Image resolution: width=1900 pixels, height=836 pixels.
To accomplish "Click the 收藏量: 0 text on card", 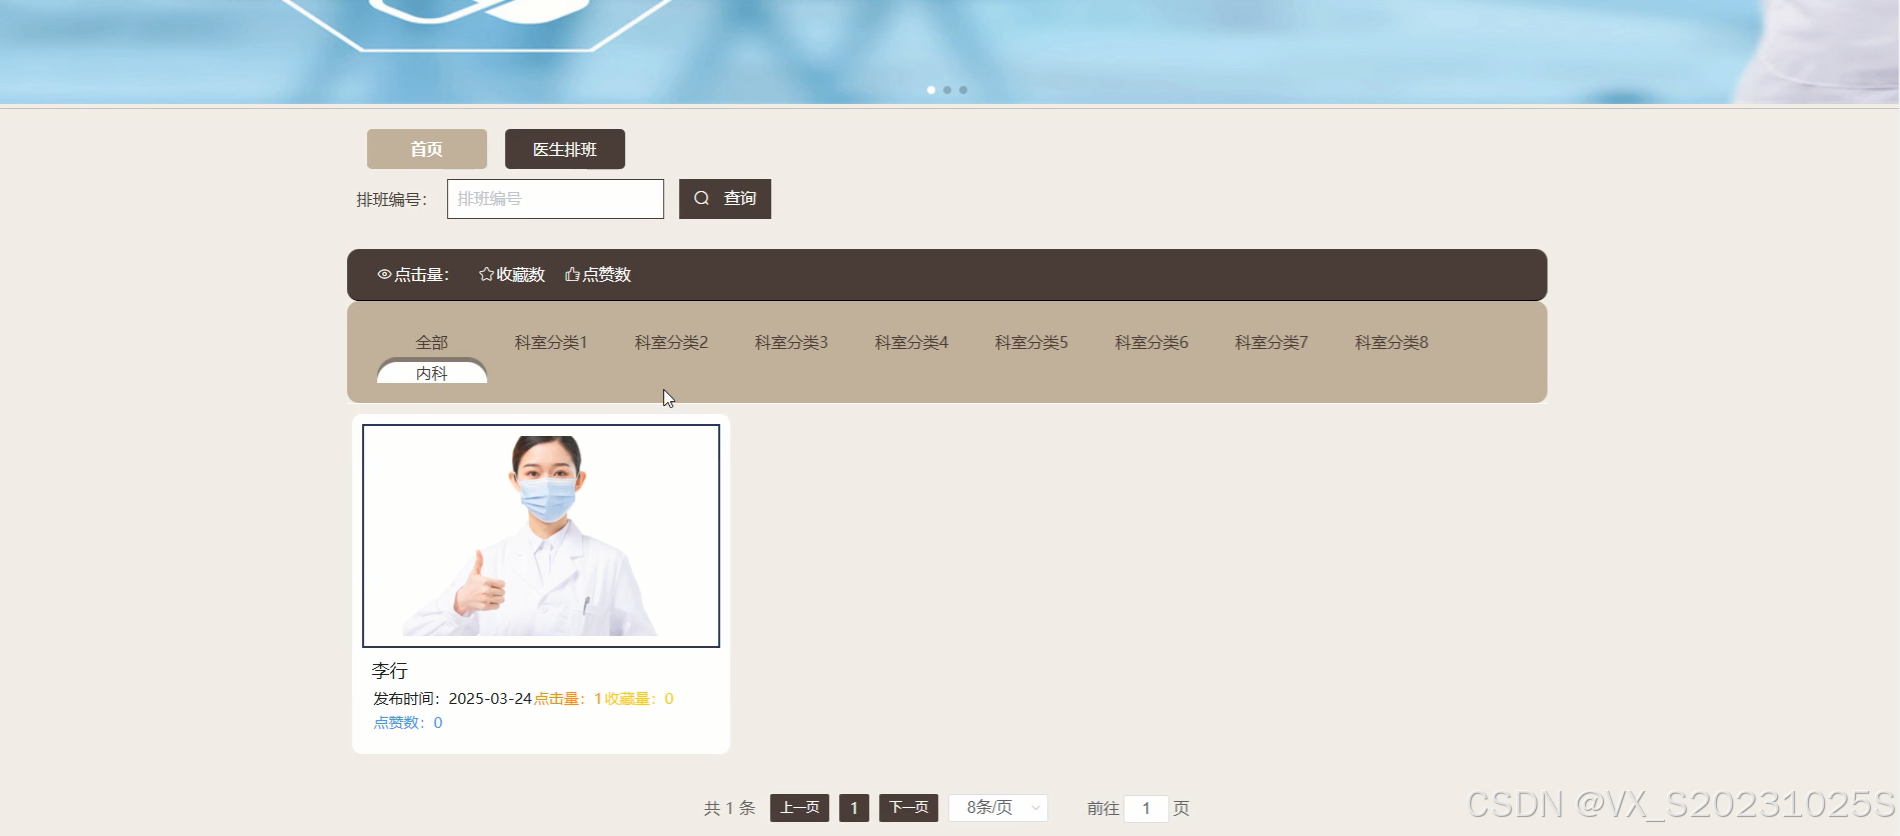I will point(639,699).
